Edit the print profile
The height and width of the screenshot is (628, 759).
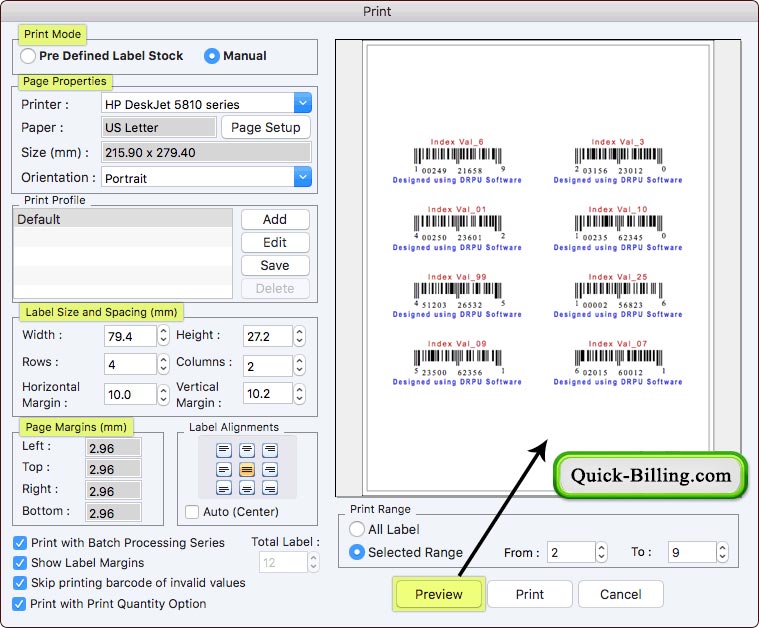(275, 242)
